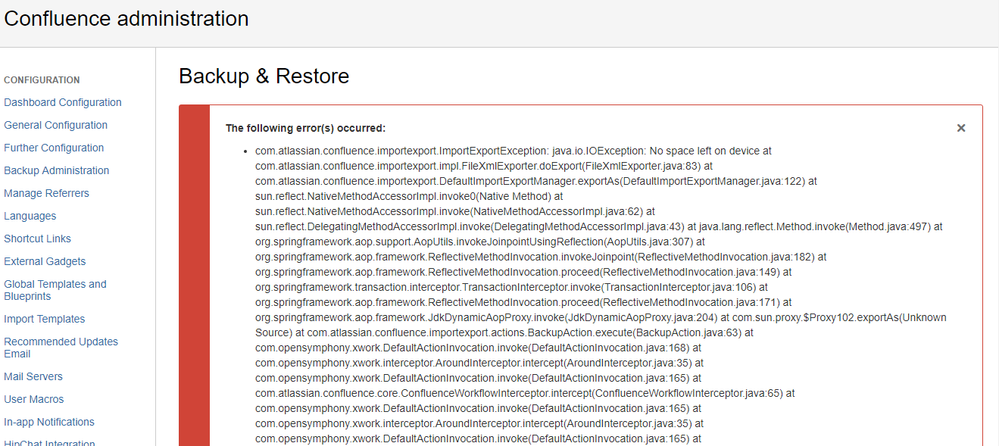Open General Configuration settings
Viewport: 999px width, 446px height.
[x=55, y=126]
